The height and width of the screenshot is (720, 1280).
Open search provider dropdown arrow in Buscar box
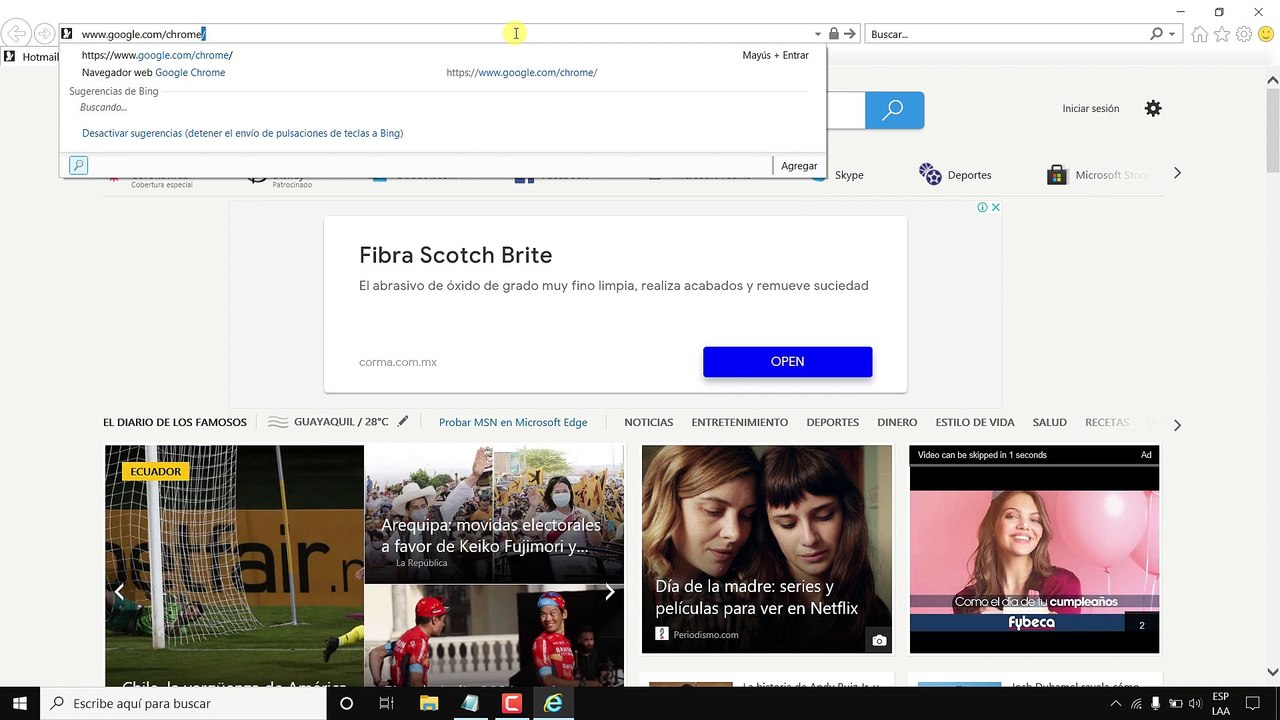1172,34
